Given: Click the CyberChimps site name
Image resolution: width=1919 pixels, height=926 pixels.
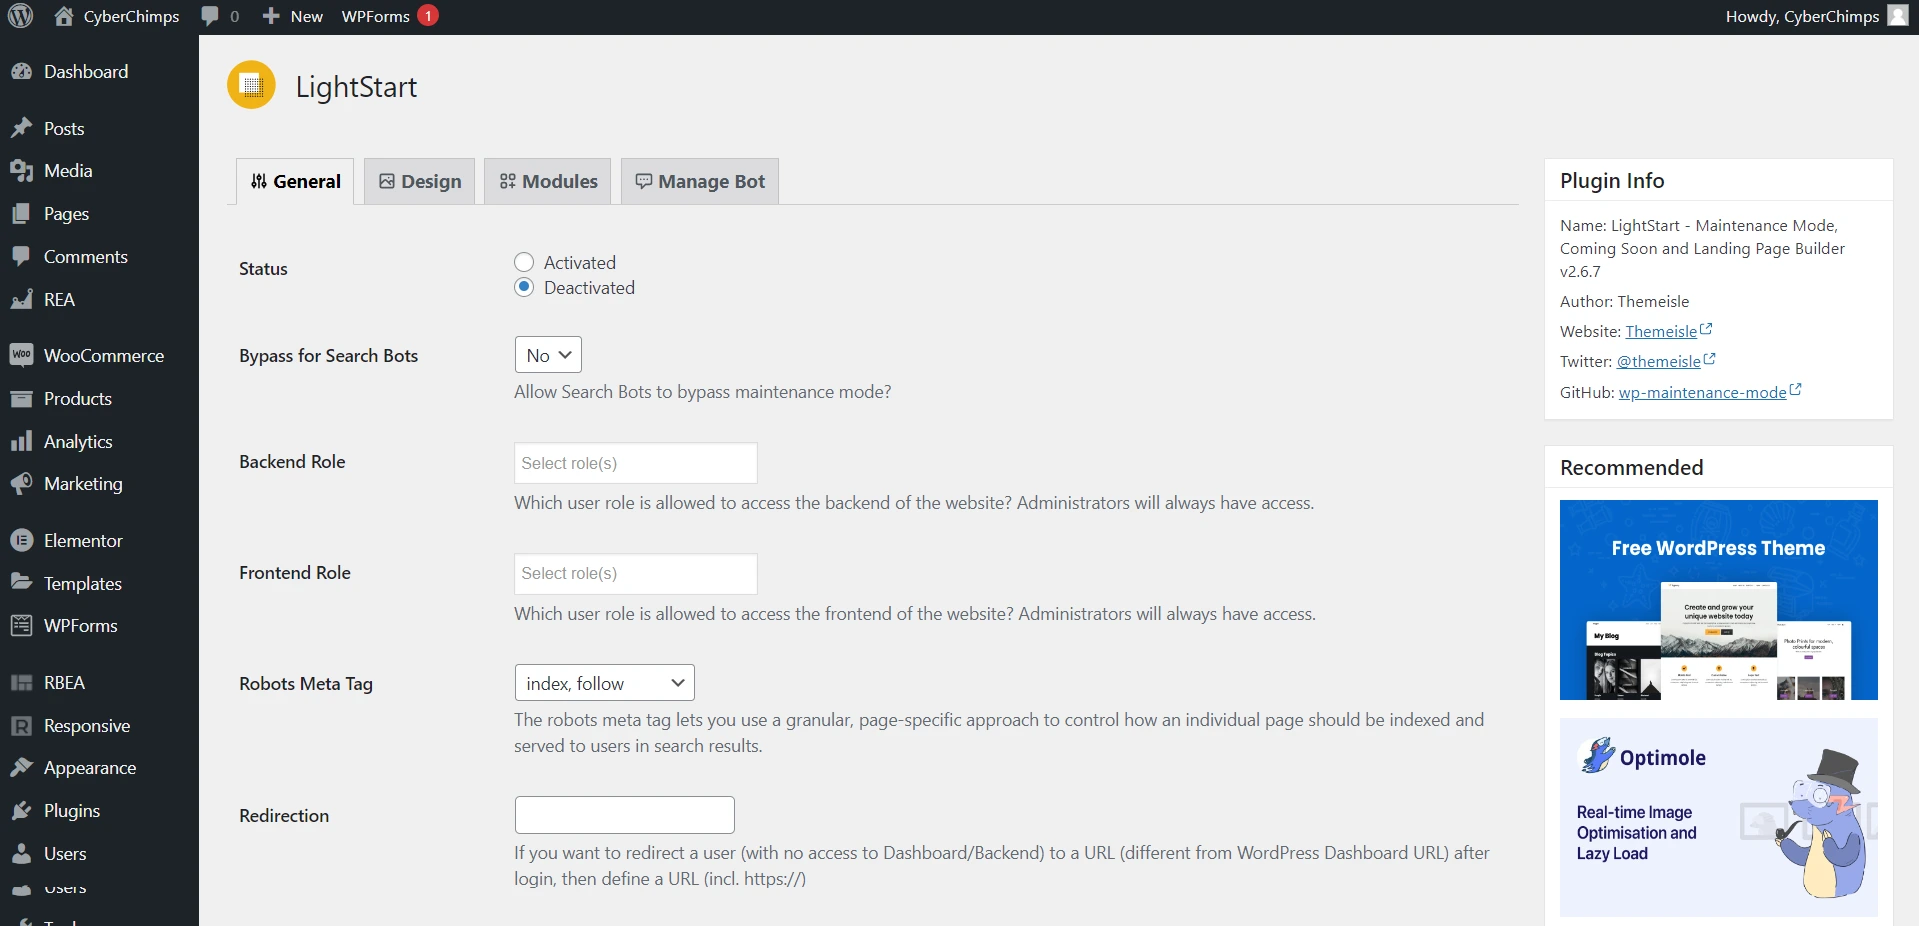Looking at the screenshot, I should (131, 16).
